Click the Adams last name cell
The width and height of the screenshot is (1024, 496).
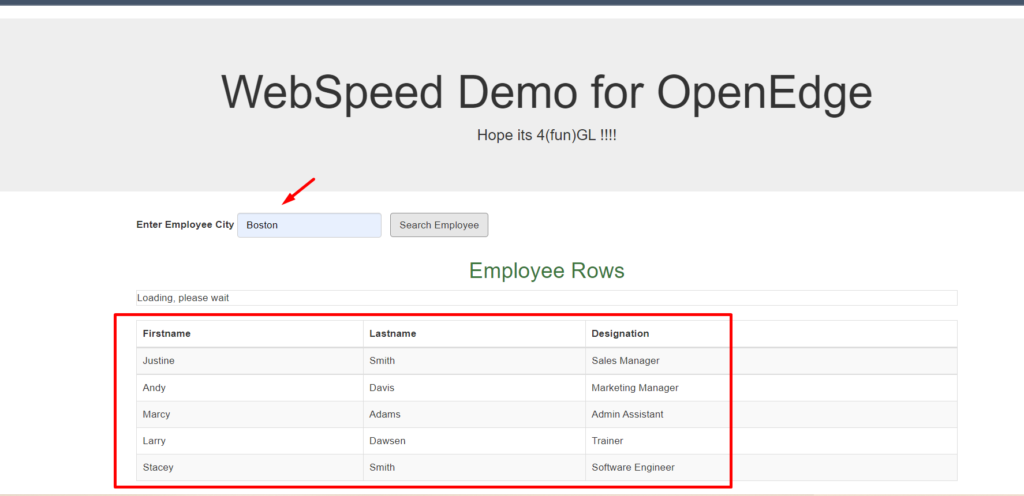pos(385,414)
